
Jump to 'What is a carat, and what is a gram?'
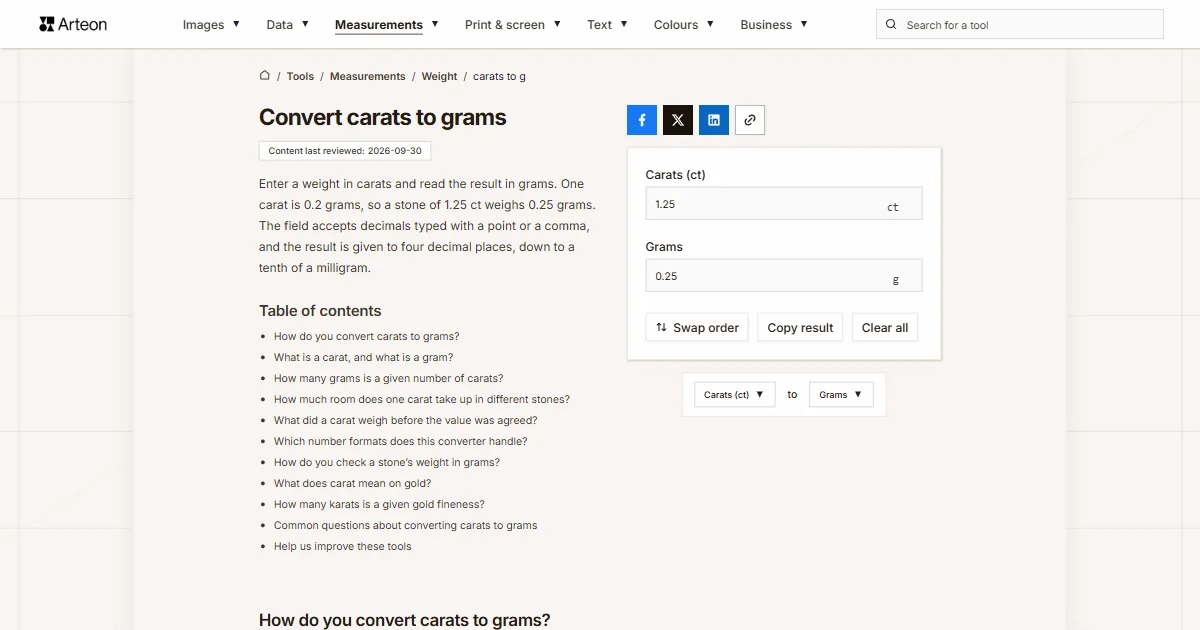[x=364, y=358]
